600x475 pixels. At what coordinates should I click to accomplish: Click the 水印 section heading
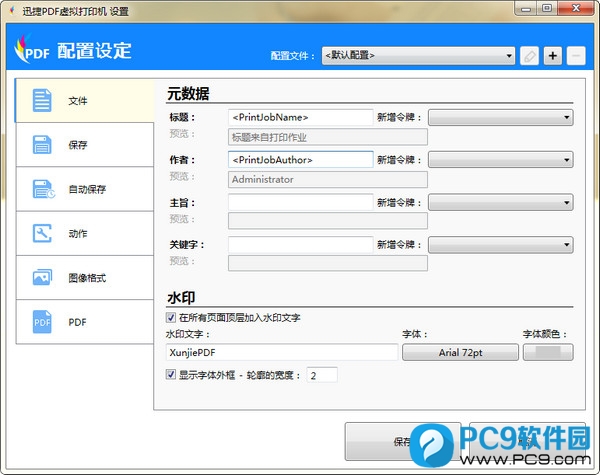(181, 298)
